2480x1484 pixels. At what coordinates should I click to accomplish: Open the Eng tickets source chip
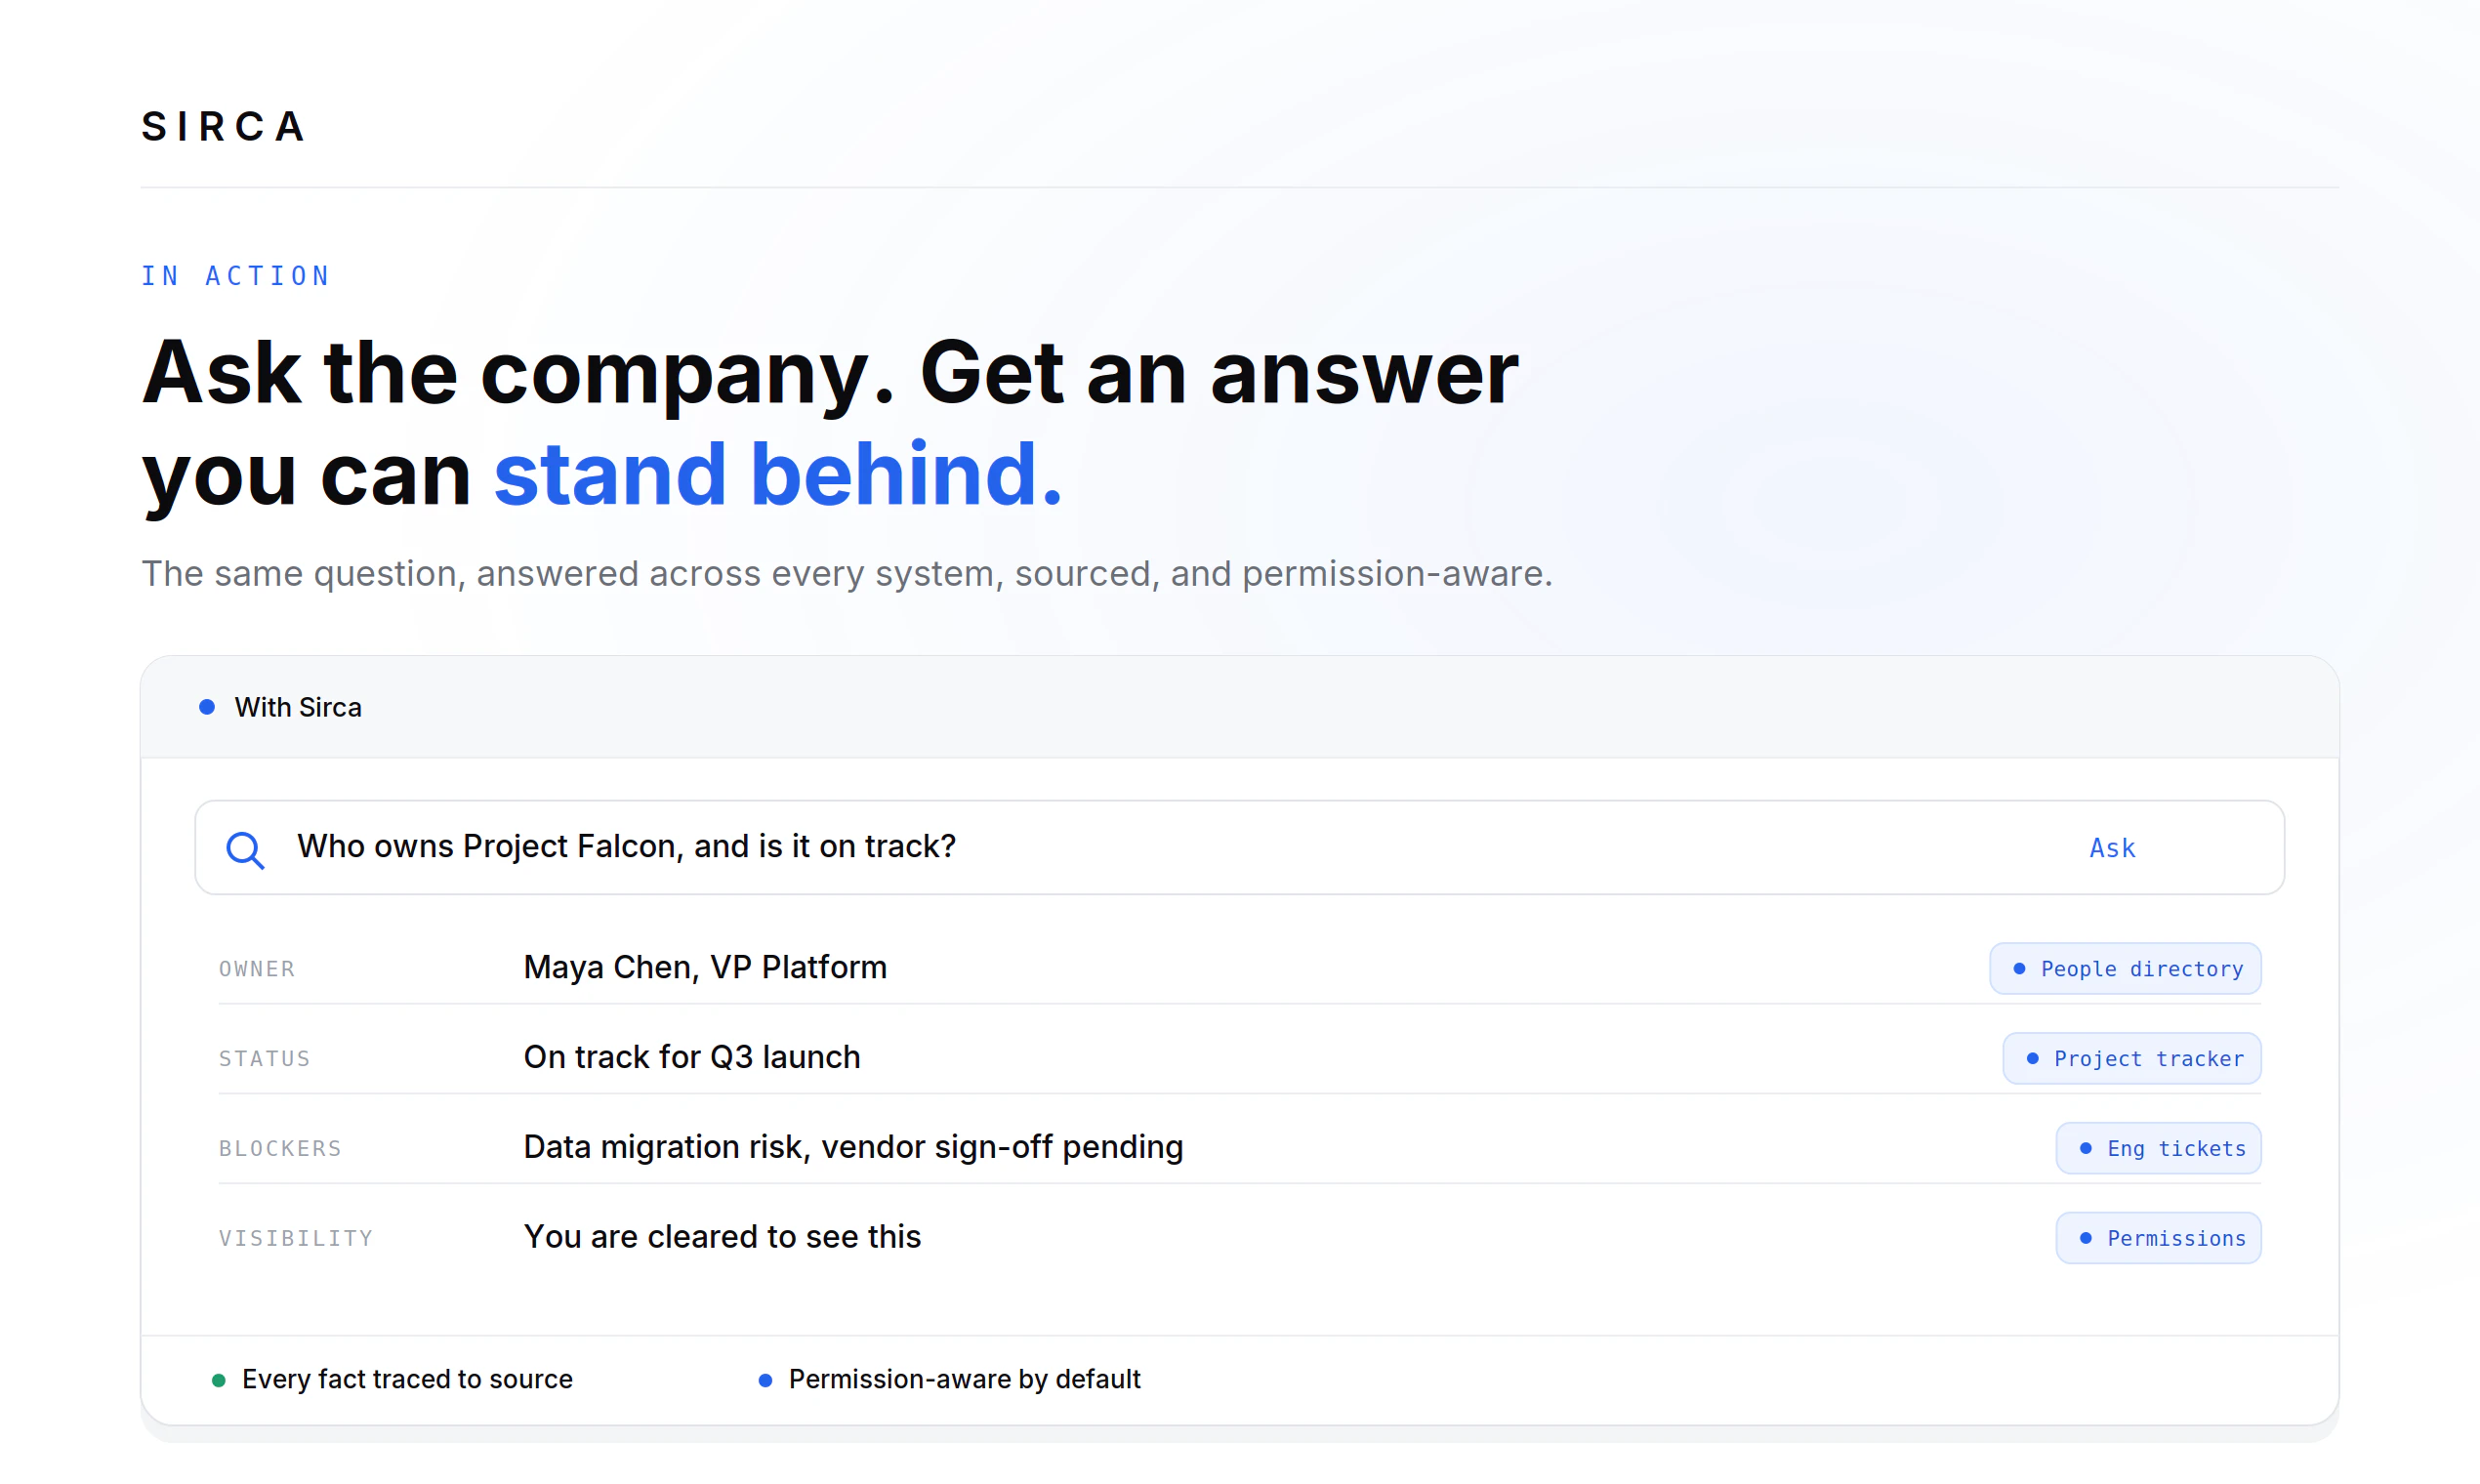(2158, 1148)
